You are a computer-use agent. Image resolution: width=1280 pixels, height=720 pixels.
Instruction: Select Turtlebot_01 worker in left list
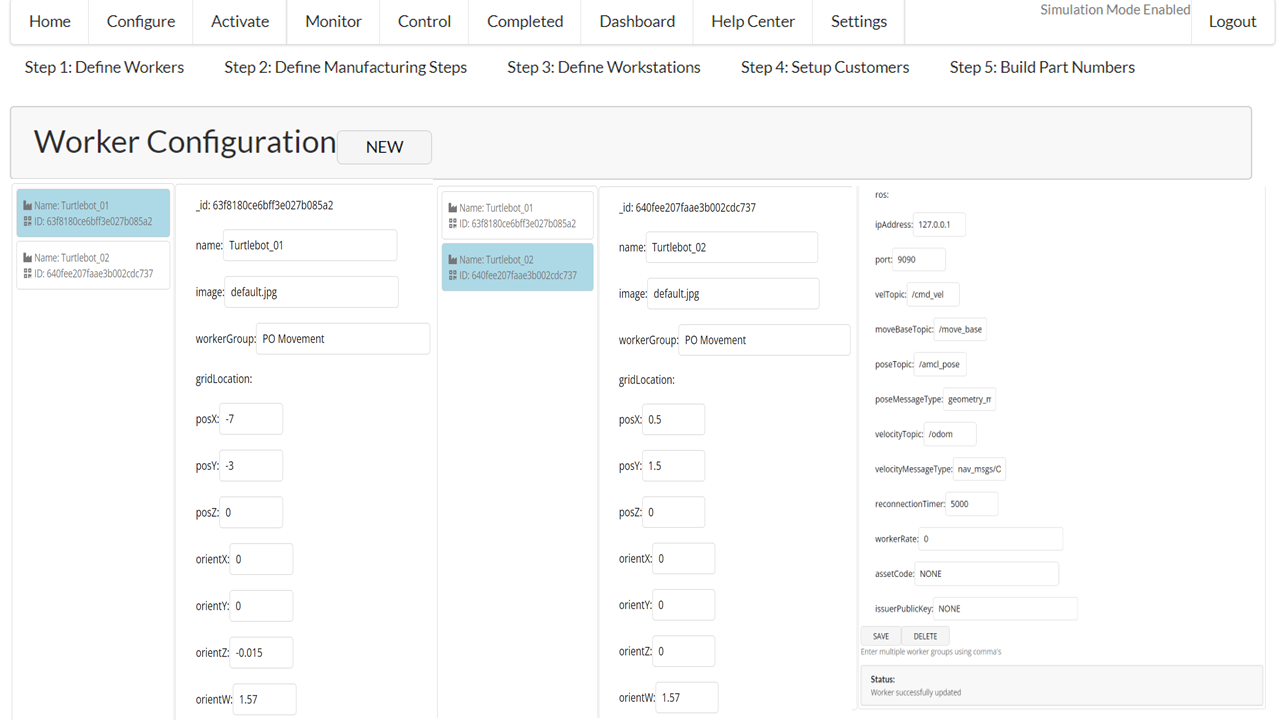tap(93, 213)
